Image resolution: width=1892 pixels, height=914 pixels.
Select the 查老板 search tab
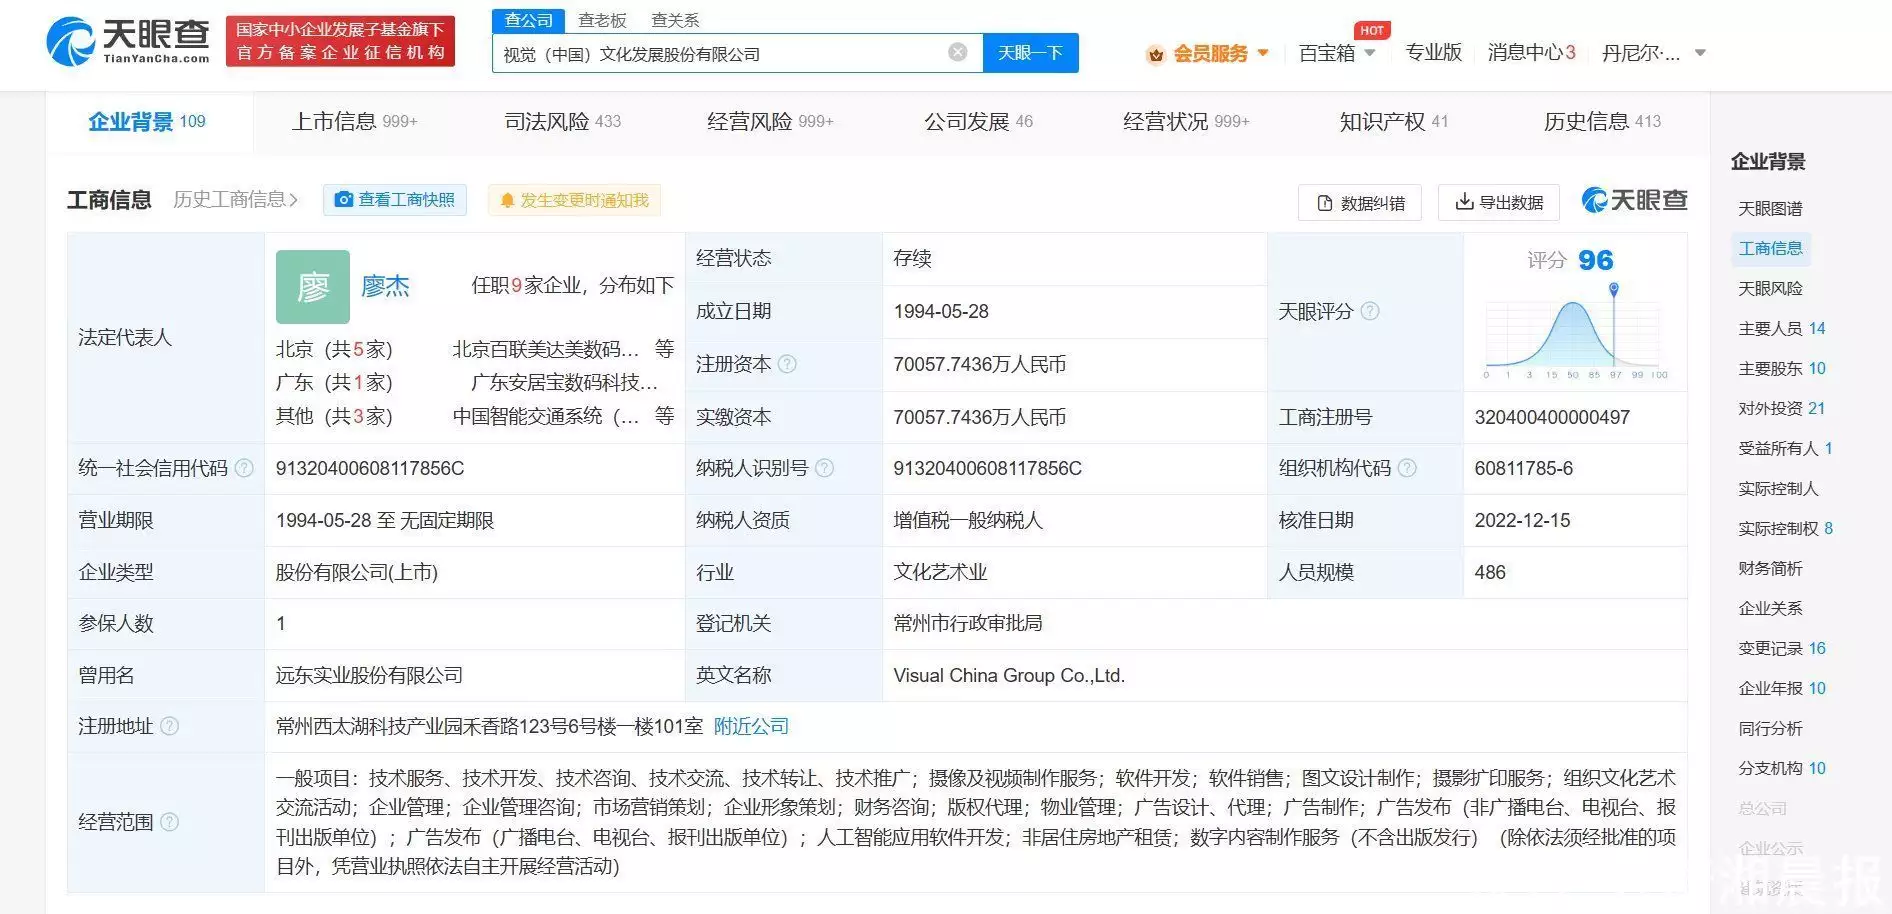pos(602,20)
